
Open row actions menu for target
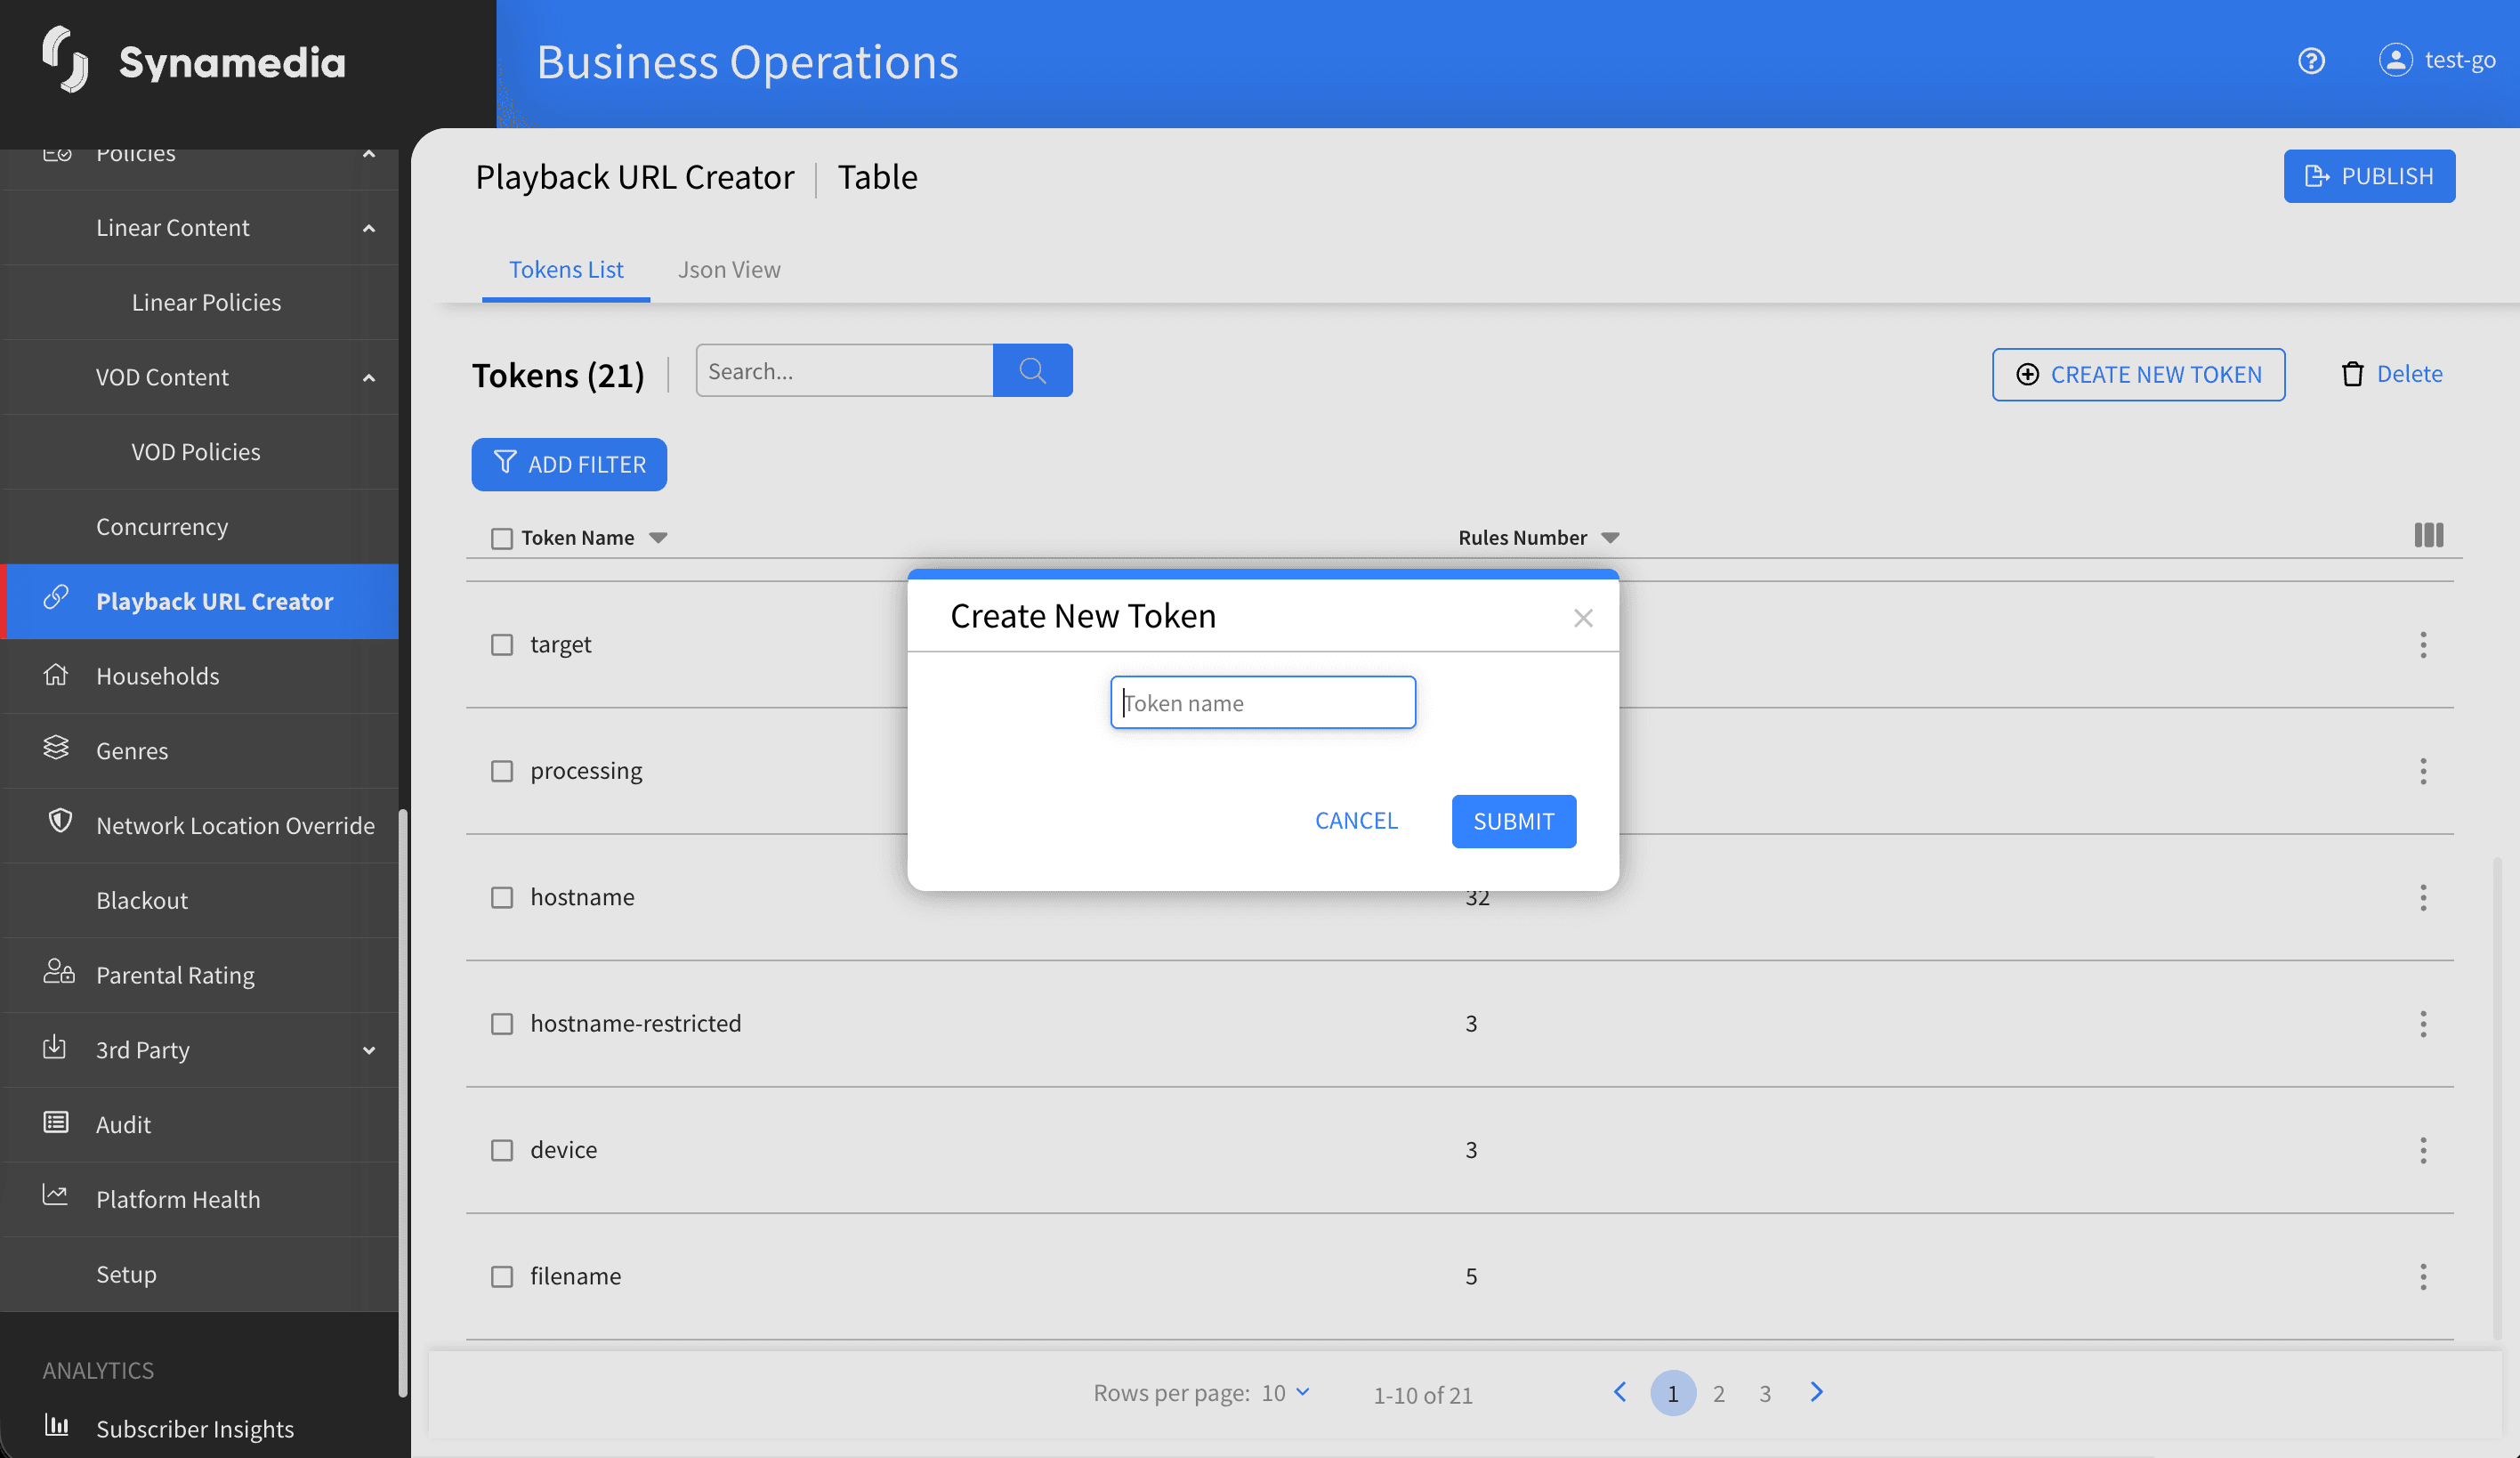tap(2422, 645)
